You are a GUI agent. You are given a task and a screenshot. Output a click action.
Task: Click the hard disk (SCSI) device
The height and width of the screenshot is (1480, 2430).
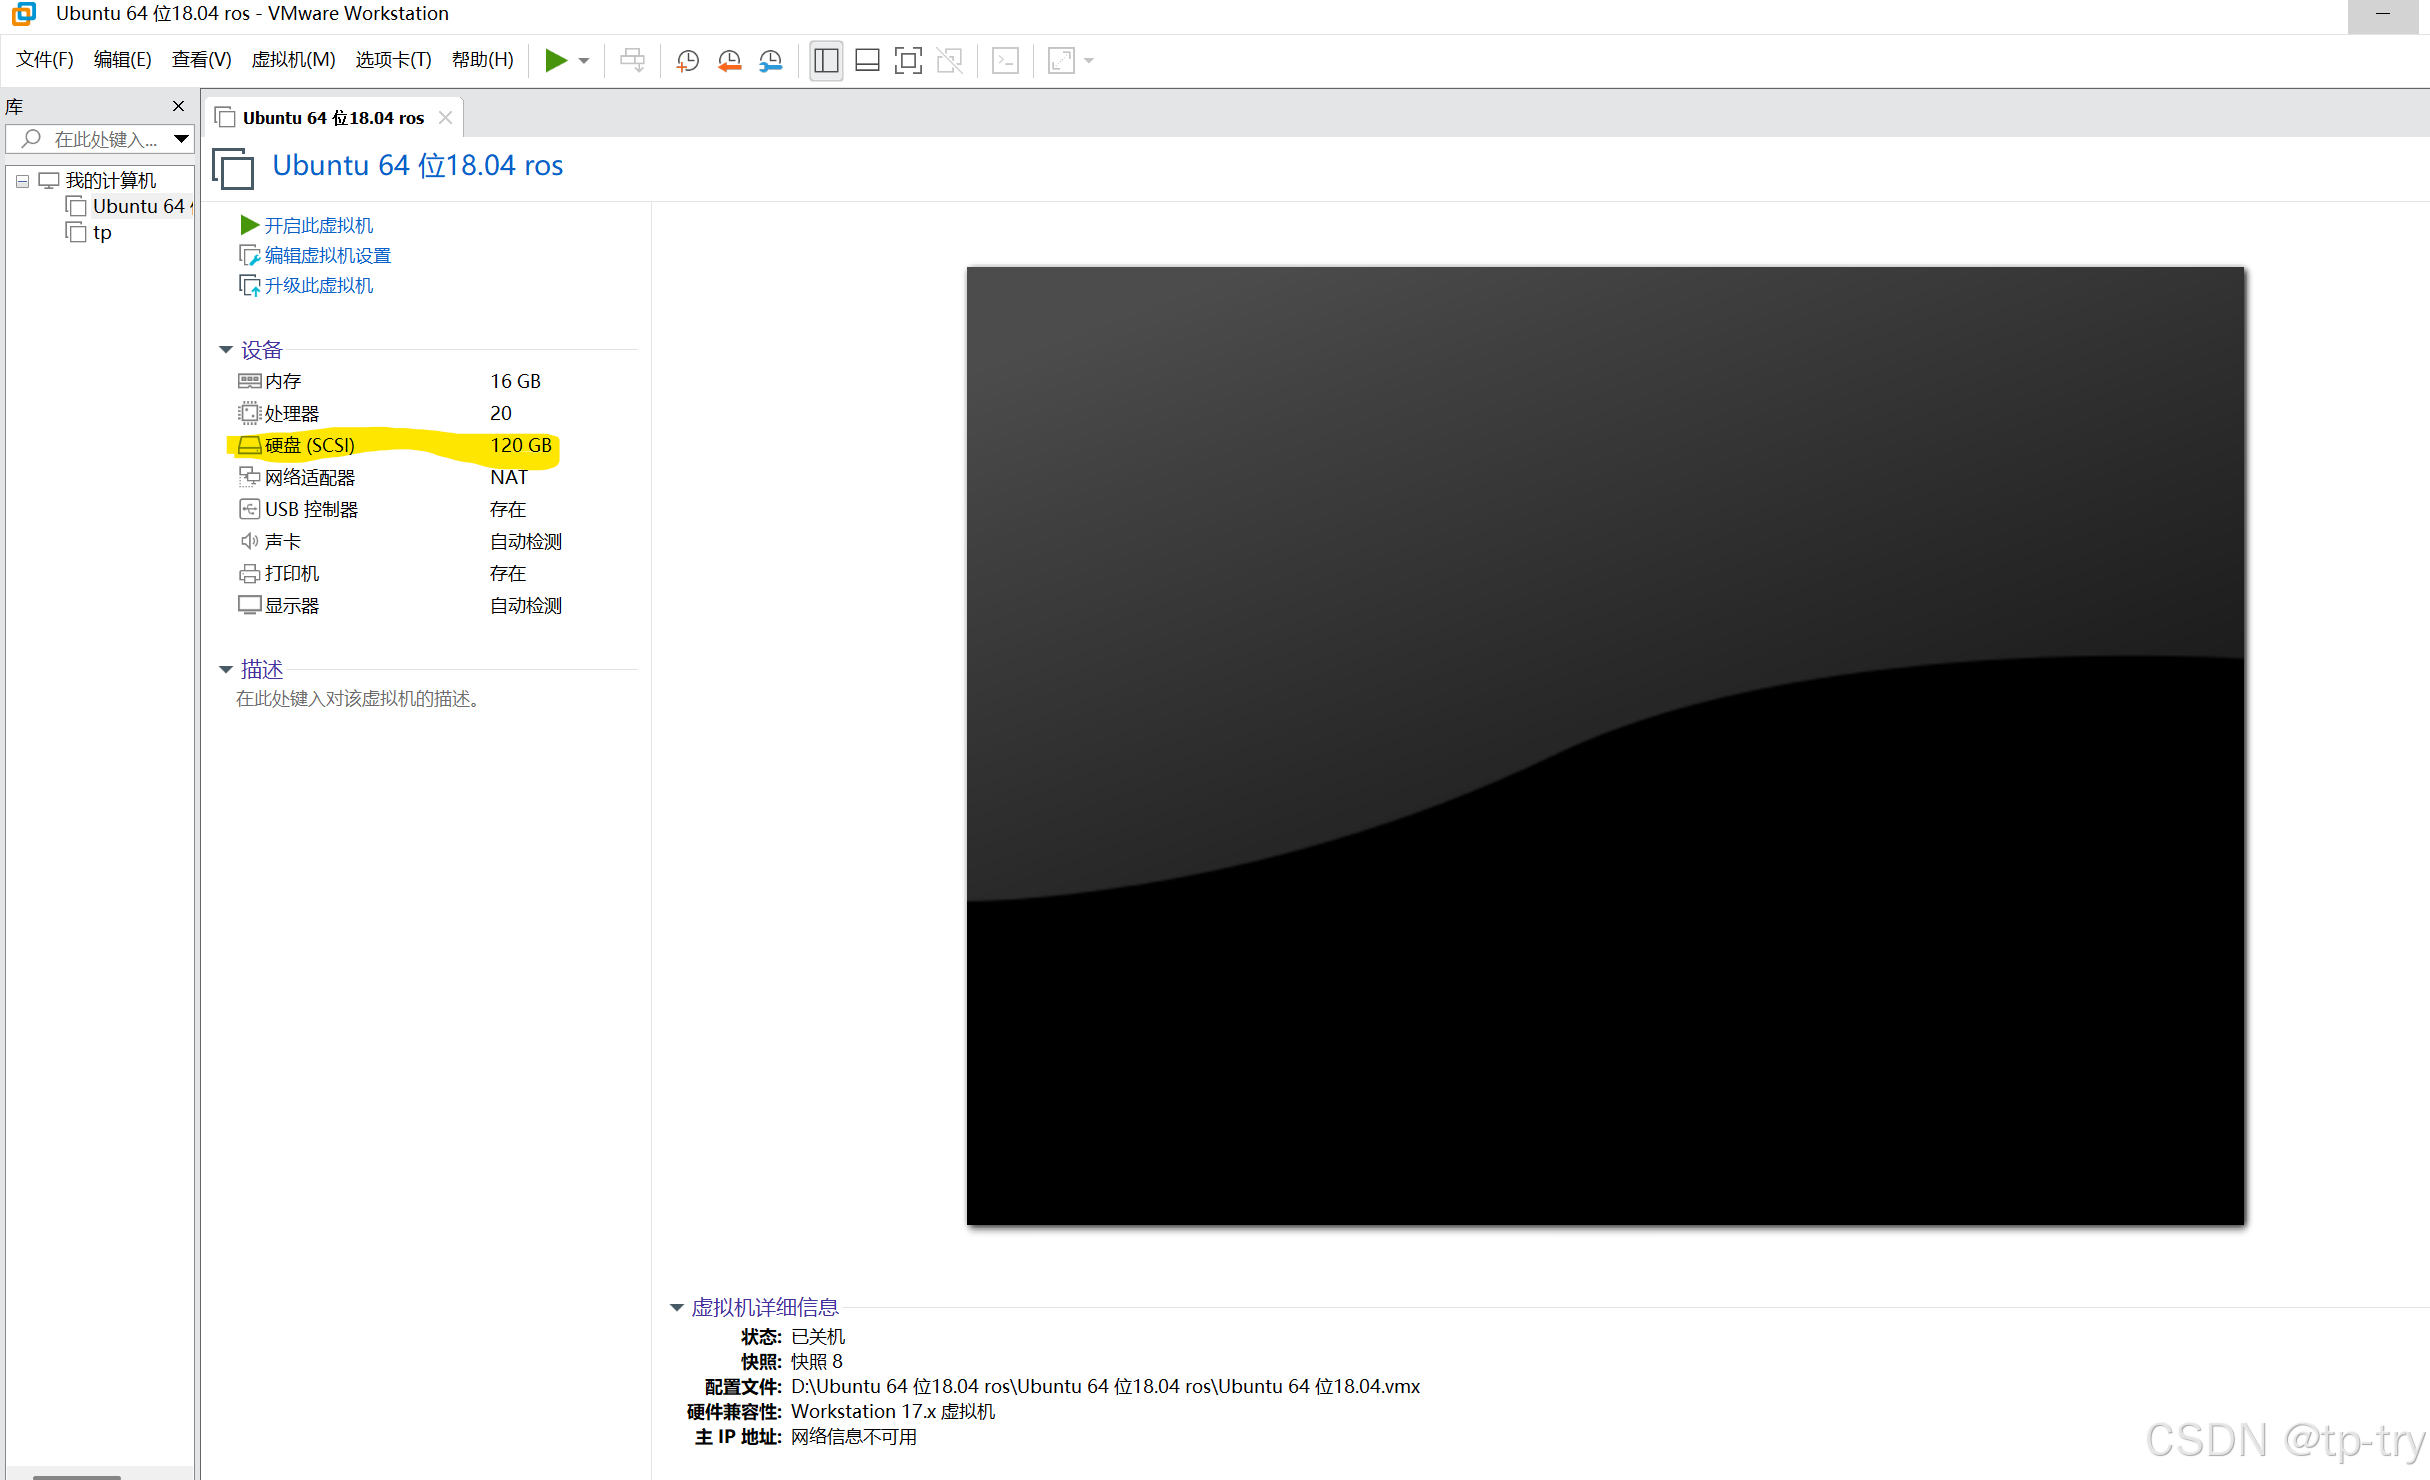(x=310, y=445)
